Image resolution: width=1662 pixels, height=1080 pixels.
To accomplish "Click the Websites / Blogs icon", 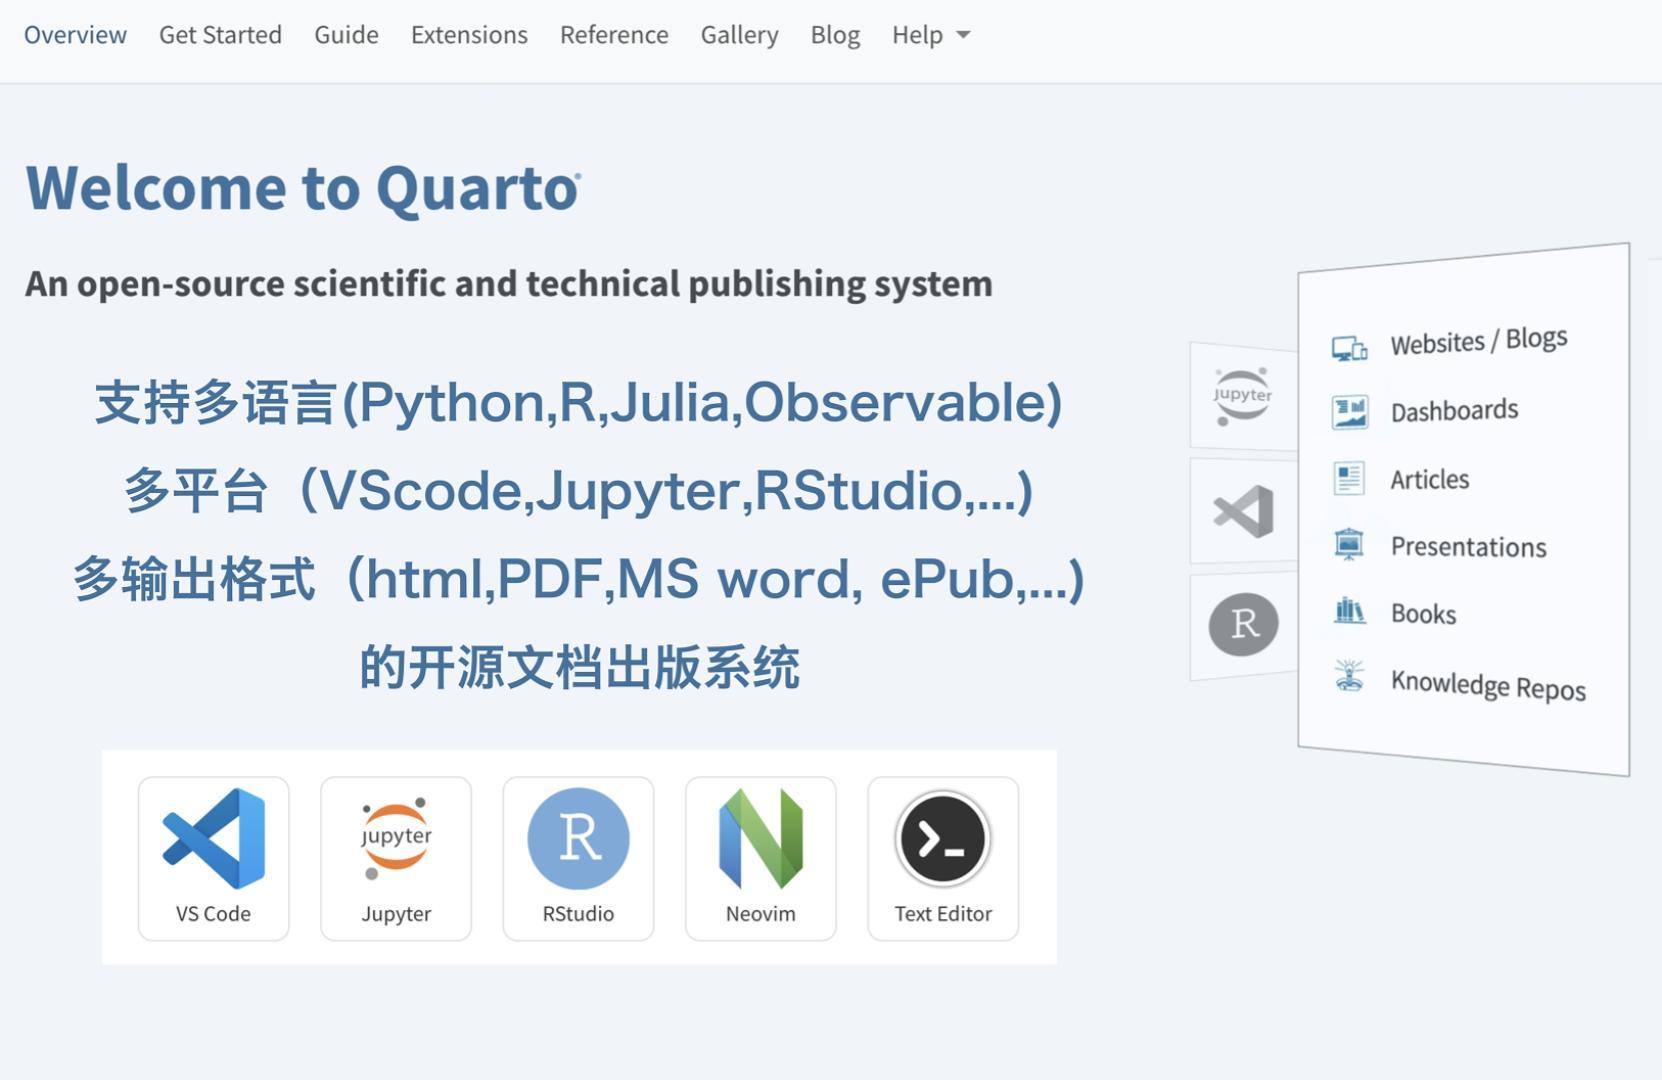I will tap(1350, 347).
